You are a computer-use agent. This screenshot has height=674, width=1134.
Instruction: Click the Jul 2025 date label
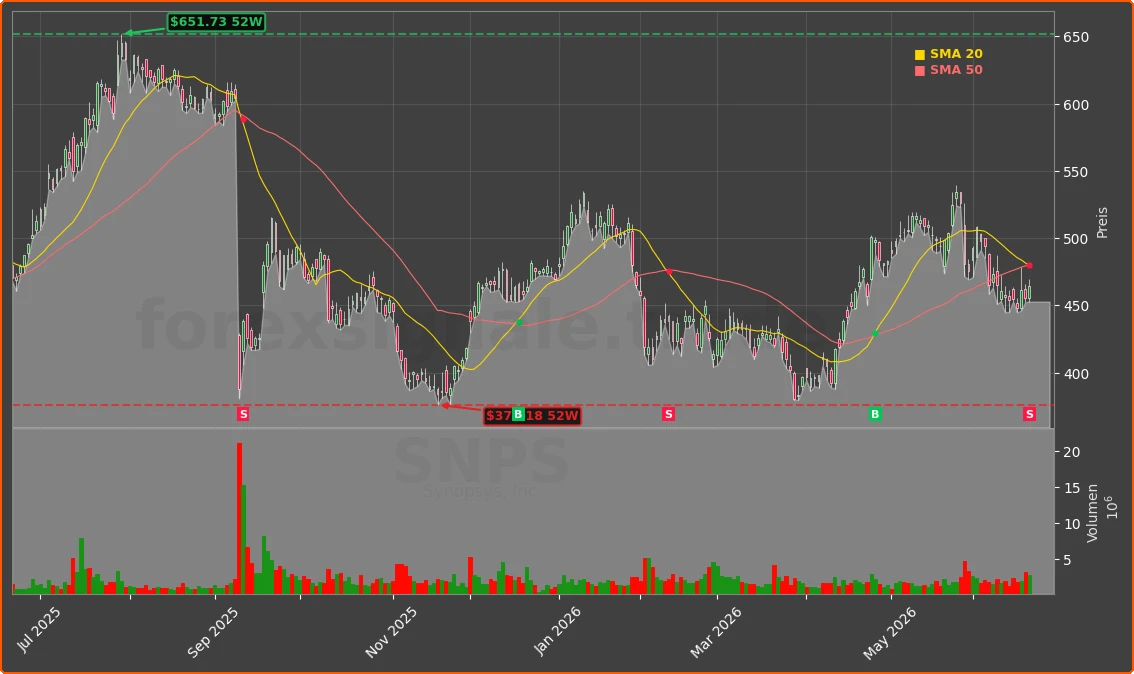39,630
